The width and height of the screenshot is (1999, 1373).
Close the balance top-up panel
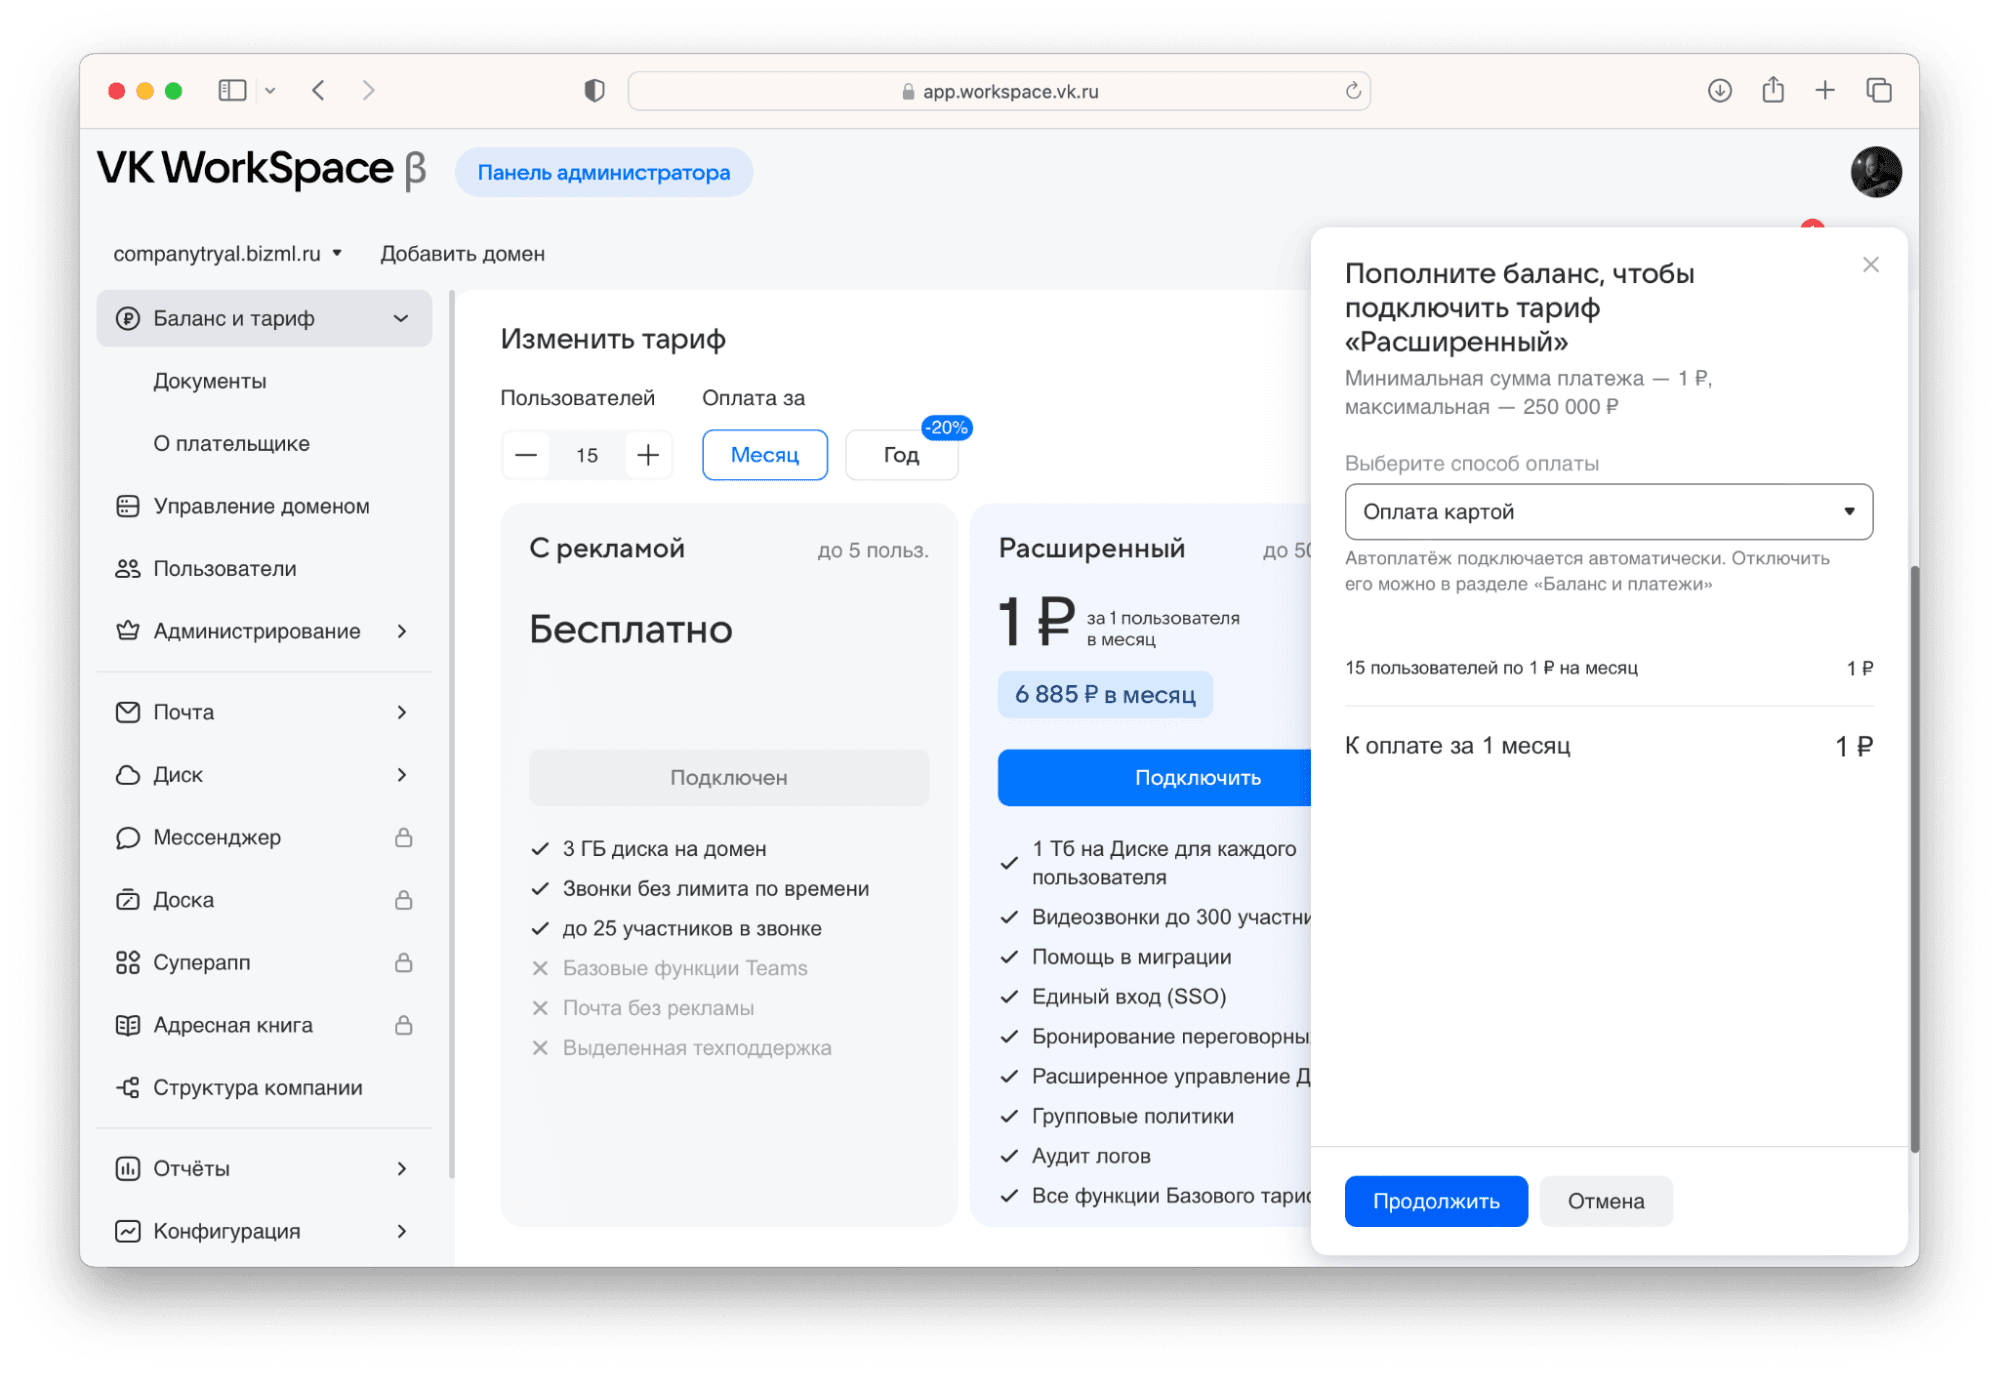click(1870, 265)
